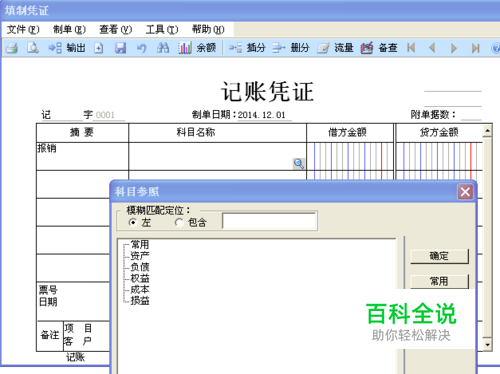Jump to first voucher arrow

[x=411, y=48]
